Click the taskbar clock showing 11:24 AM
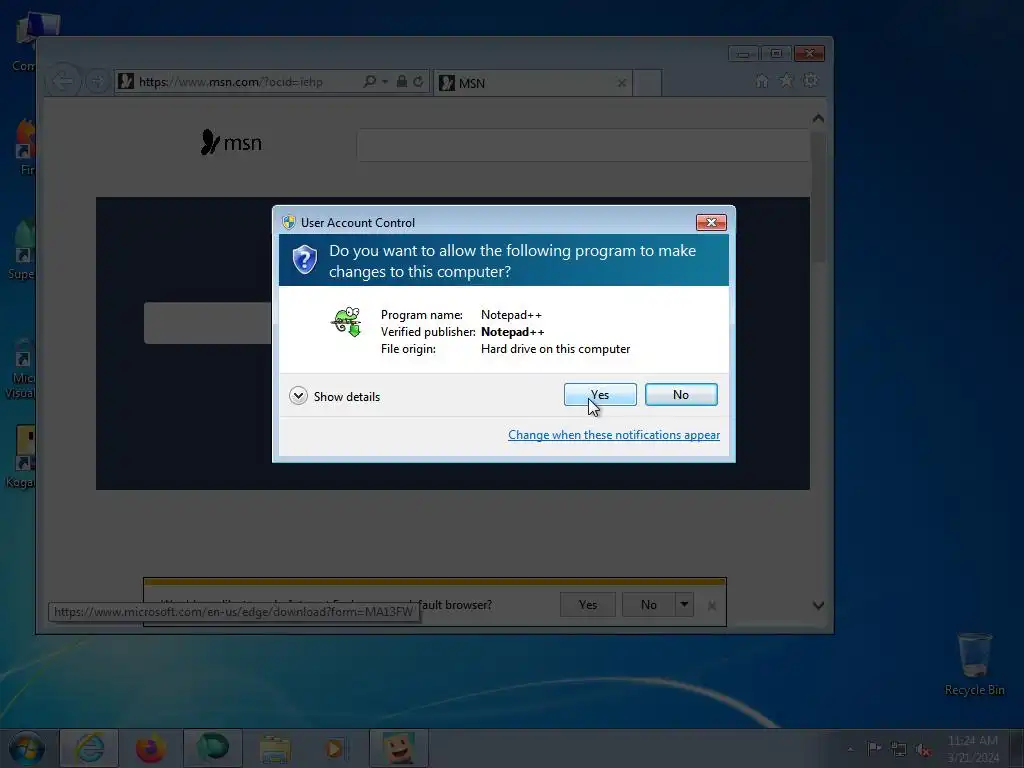Screen dimensions: 1024x768 click(x=972, y=748)
